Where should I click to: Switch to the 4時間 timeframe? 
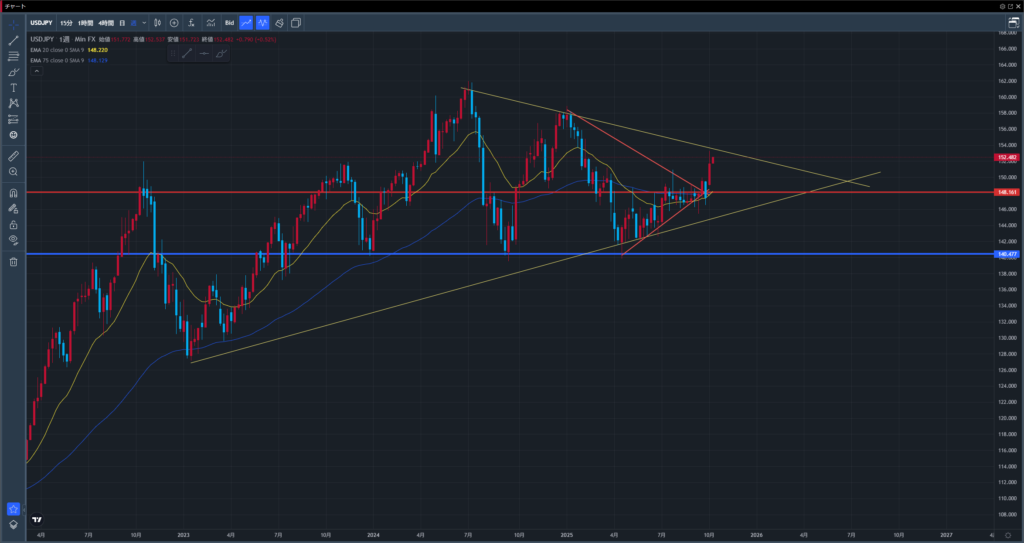click(x=105, y=22)
